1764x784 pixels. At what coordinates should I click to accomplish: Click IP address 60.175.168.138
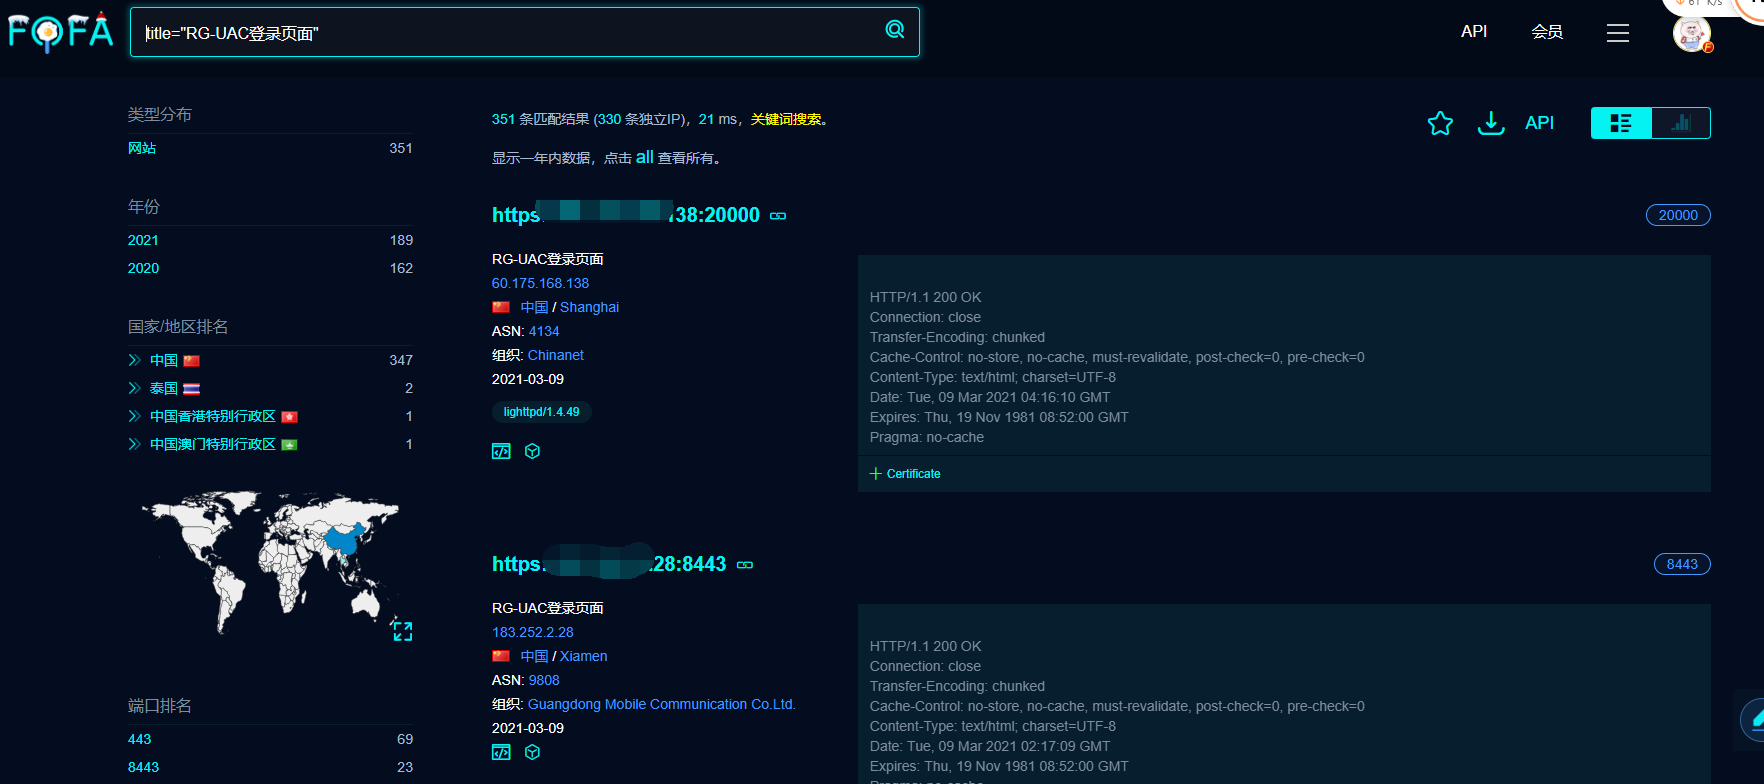540,283
